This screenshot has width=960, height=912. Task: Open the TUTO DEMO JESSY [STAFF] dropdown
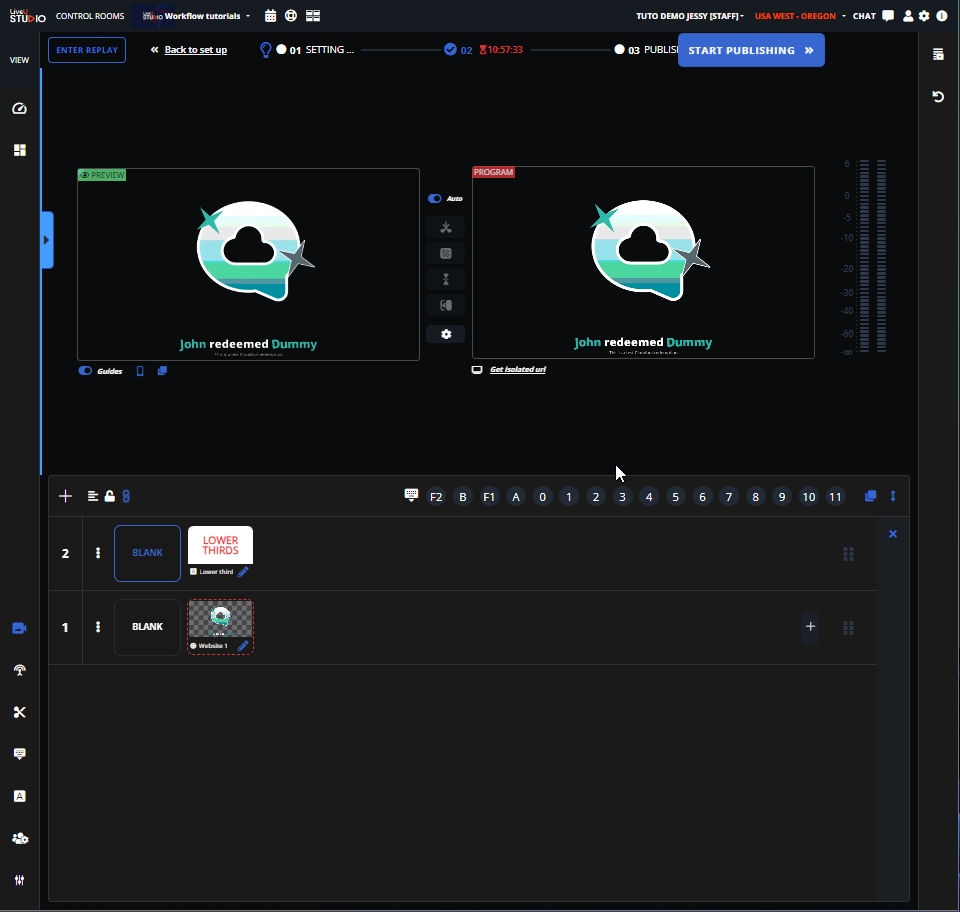[x=690, y=16]
